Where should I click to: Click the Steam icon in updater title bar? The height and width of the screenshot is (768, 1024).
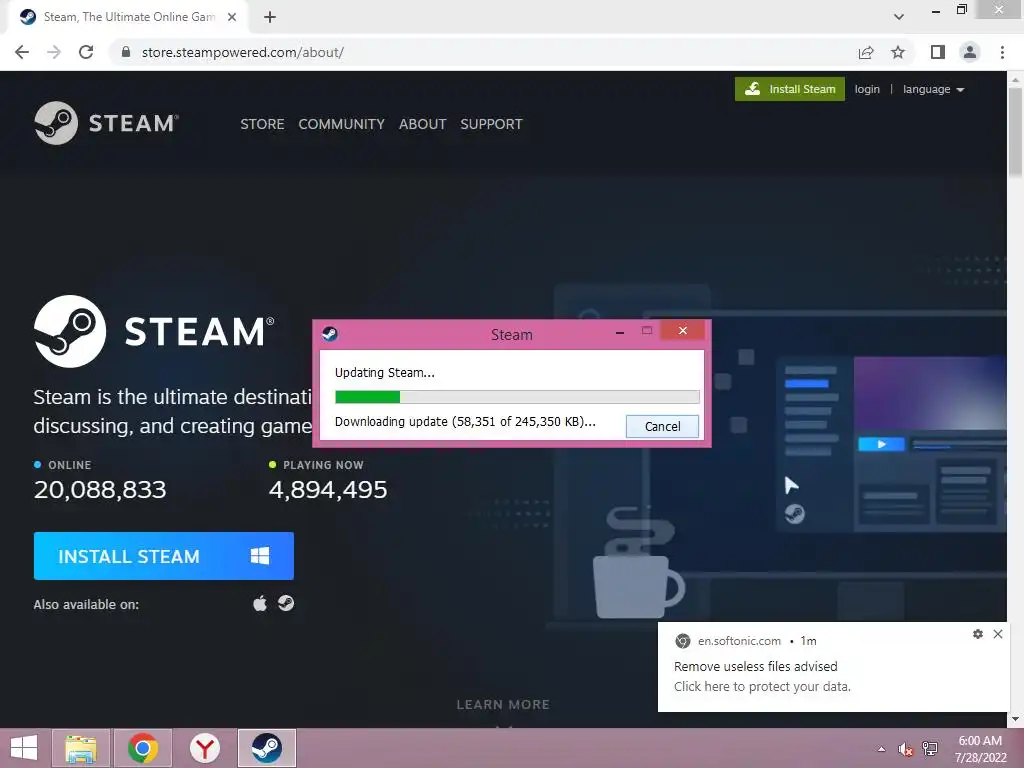[330, 334]
